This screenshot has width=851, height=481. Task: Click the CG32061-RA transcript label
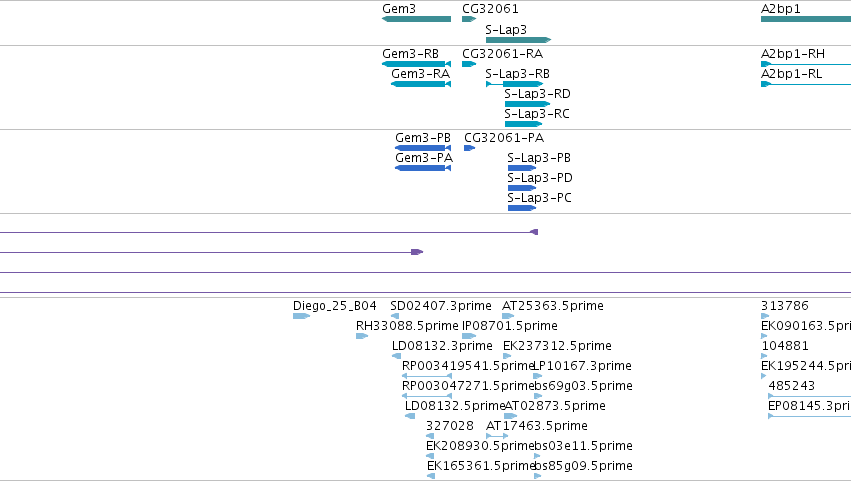click(x=503, y=54)
